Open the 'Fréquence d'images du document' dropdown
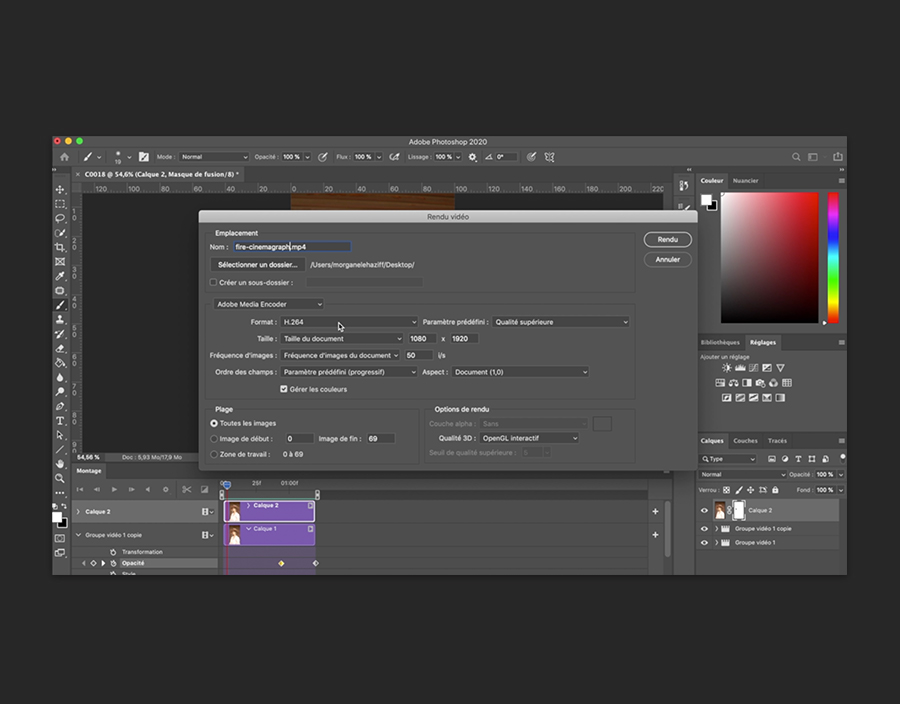Screen dimensions: 900x704 [x=340, y=355]
